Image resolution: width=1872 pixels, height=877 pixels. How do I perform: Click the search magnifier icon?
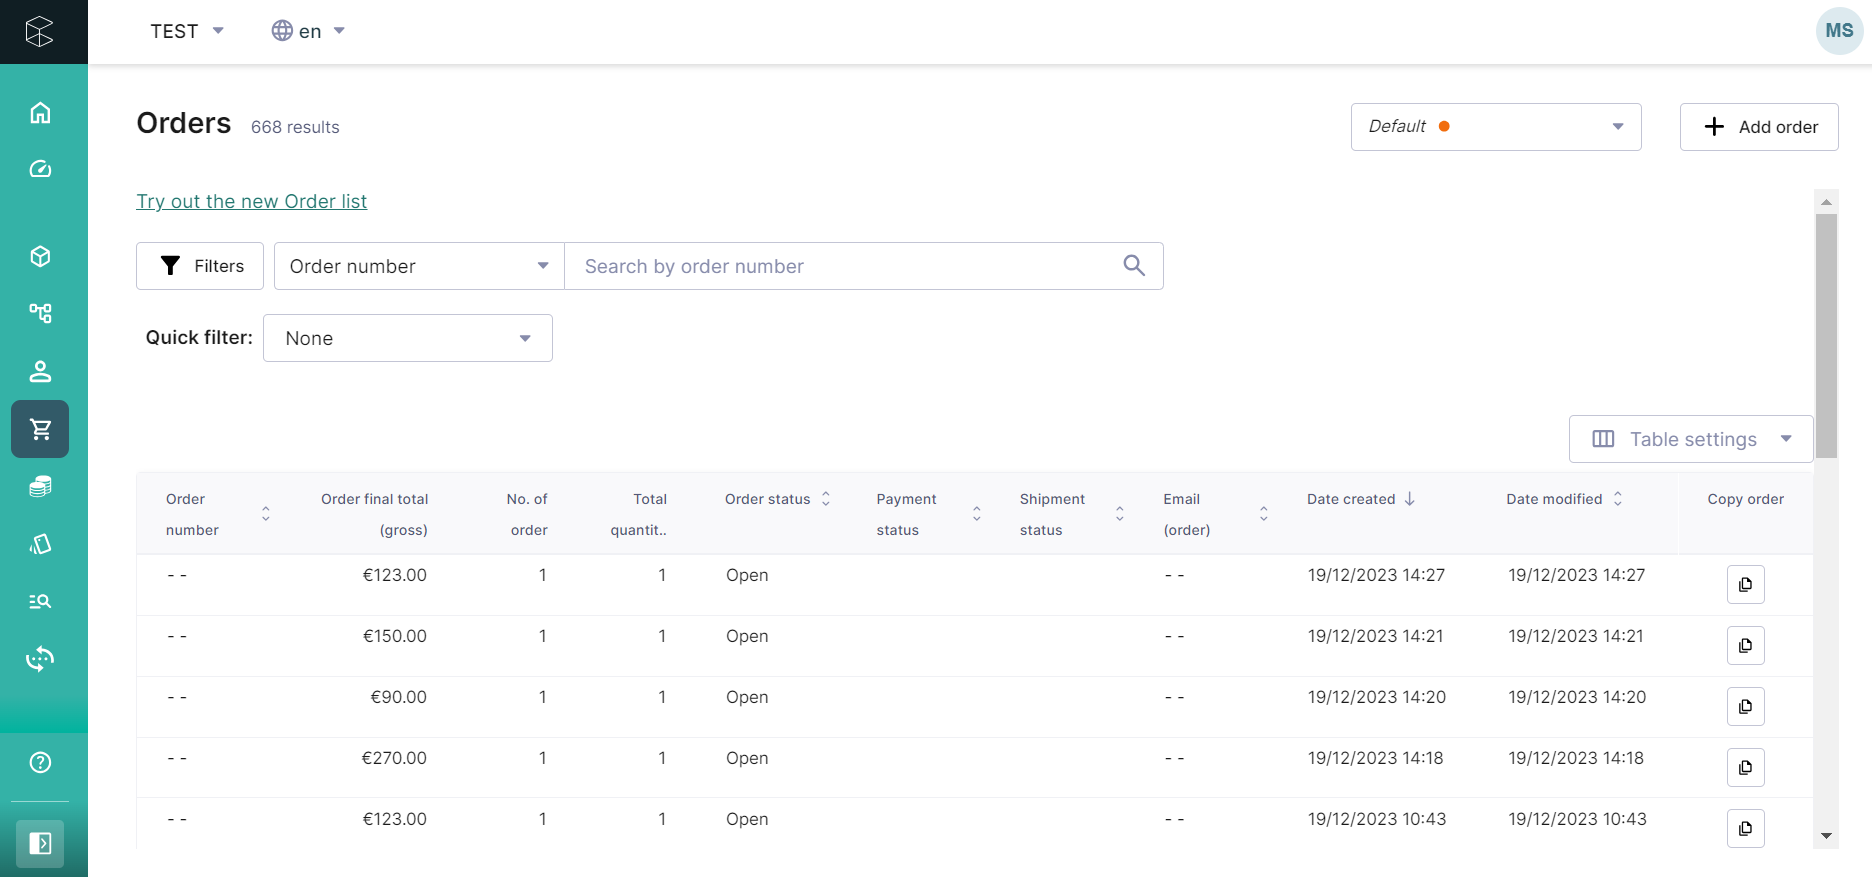(1133, 266)
